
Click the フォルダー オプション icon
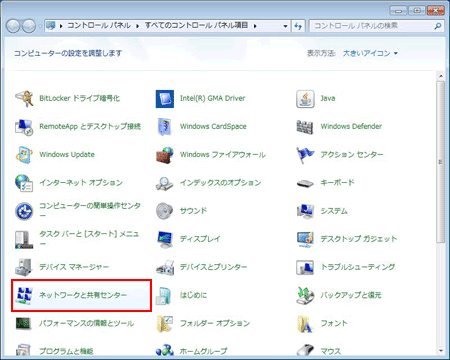(165, 324)
